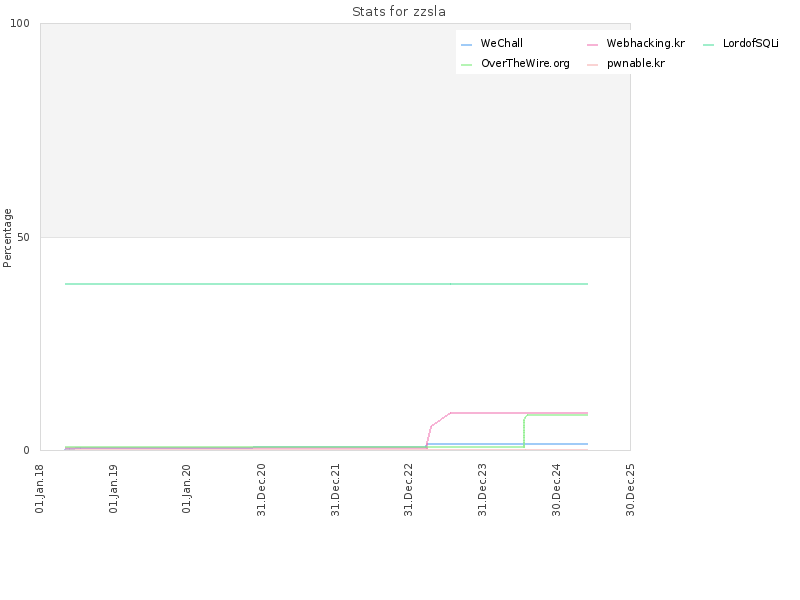
Task: Select the WeChall legend label
Action: tap(501, 44)
